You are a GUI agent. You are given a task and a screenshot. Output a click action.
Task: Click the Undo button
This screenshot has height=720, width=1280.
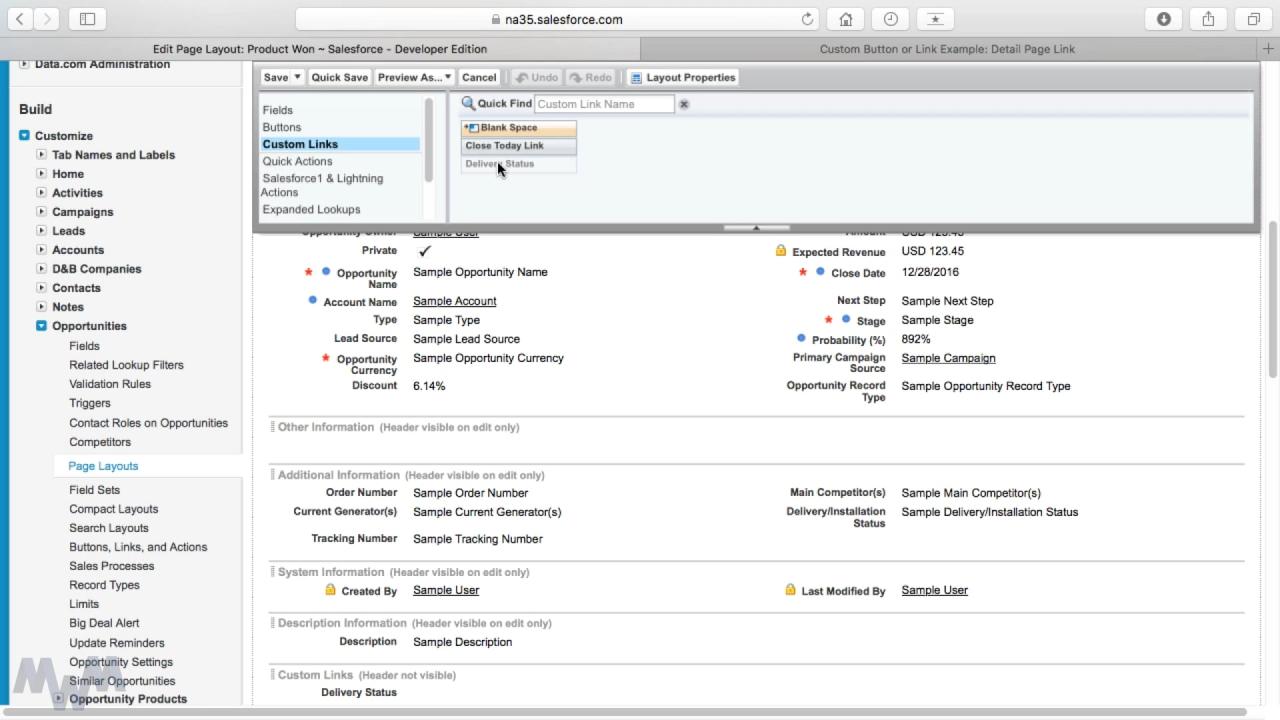(x=537, y=77)
